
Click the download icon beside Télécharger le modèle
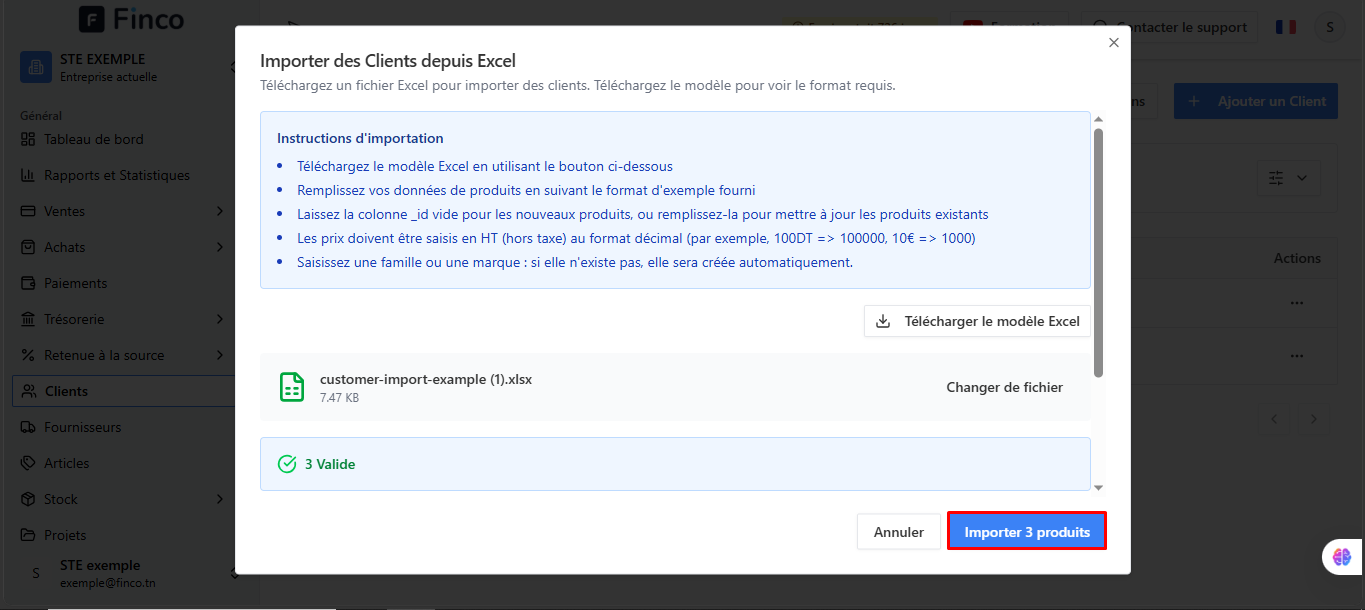click(x=883, y=322)
